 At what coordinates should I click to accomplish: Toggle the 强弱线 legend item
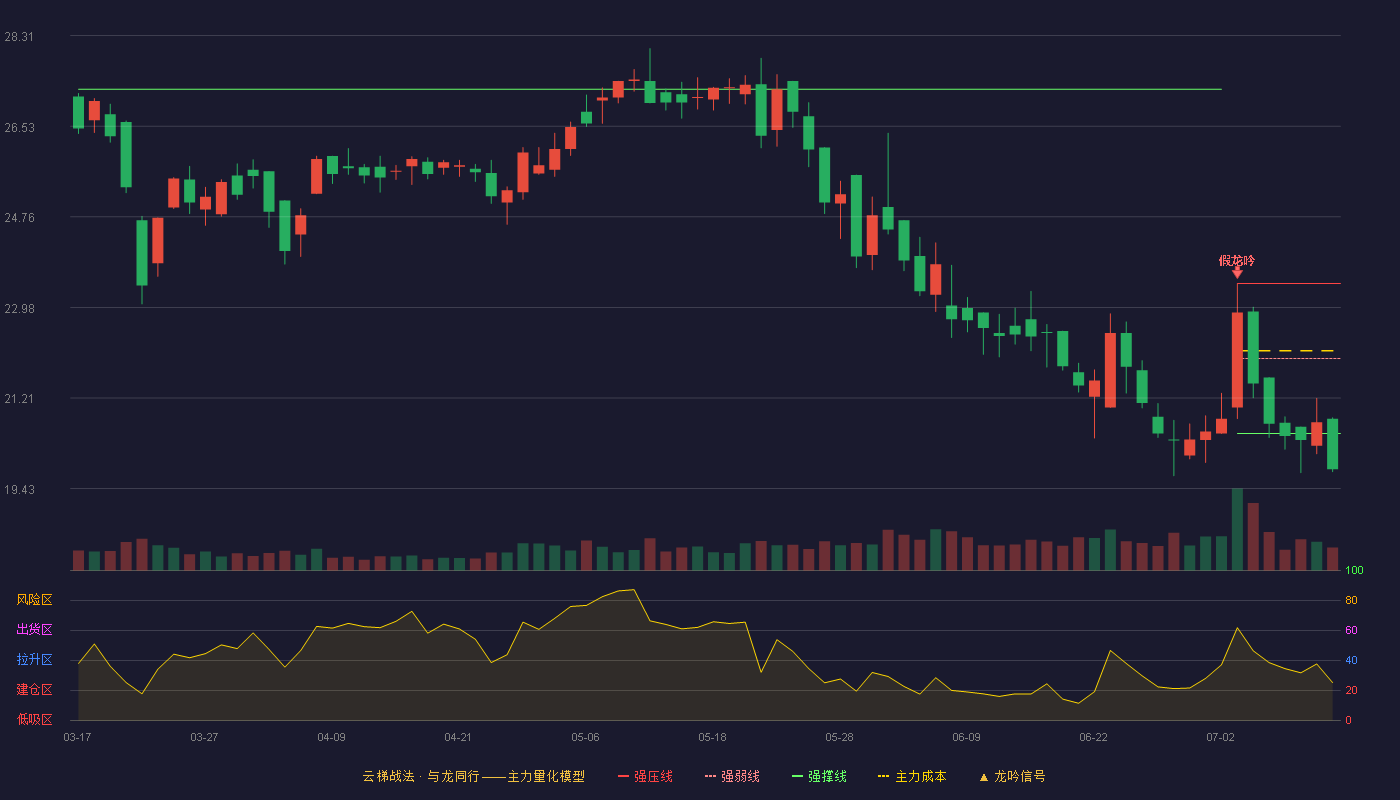[732, 776]
